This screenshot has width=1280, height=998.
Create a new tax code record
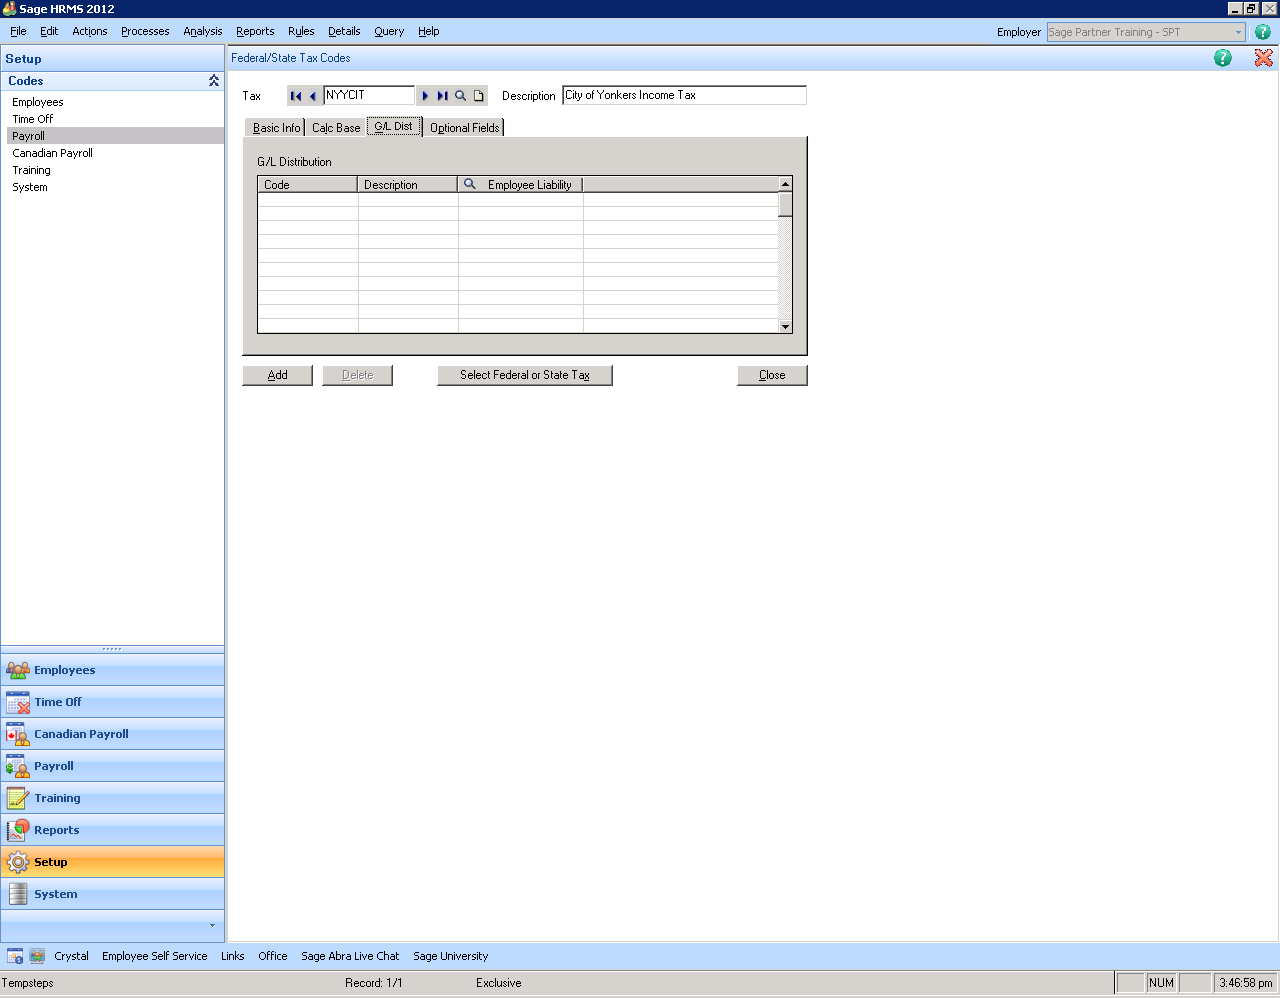click(479, 96)
